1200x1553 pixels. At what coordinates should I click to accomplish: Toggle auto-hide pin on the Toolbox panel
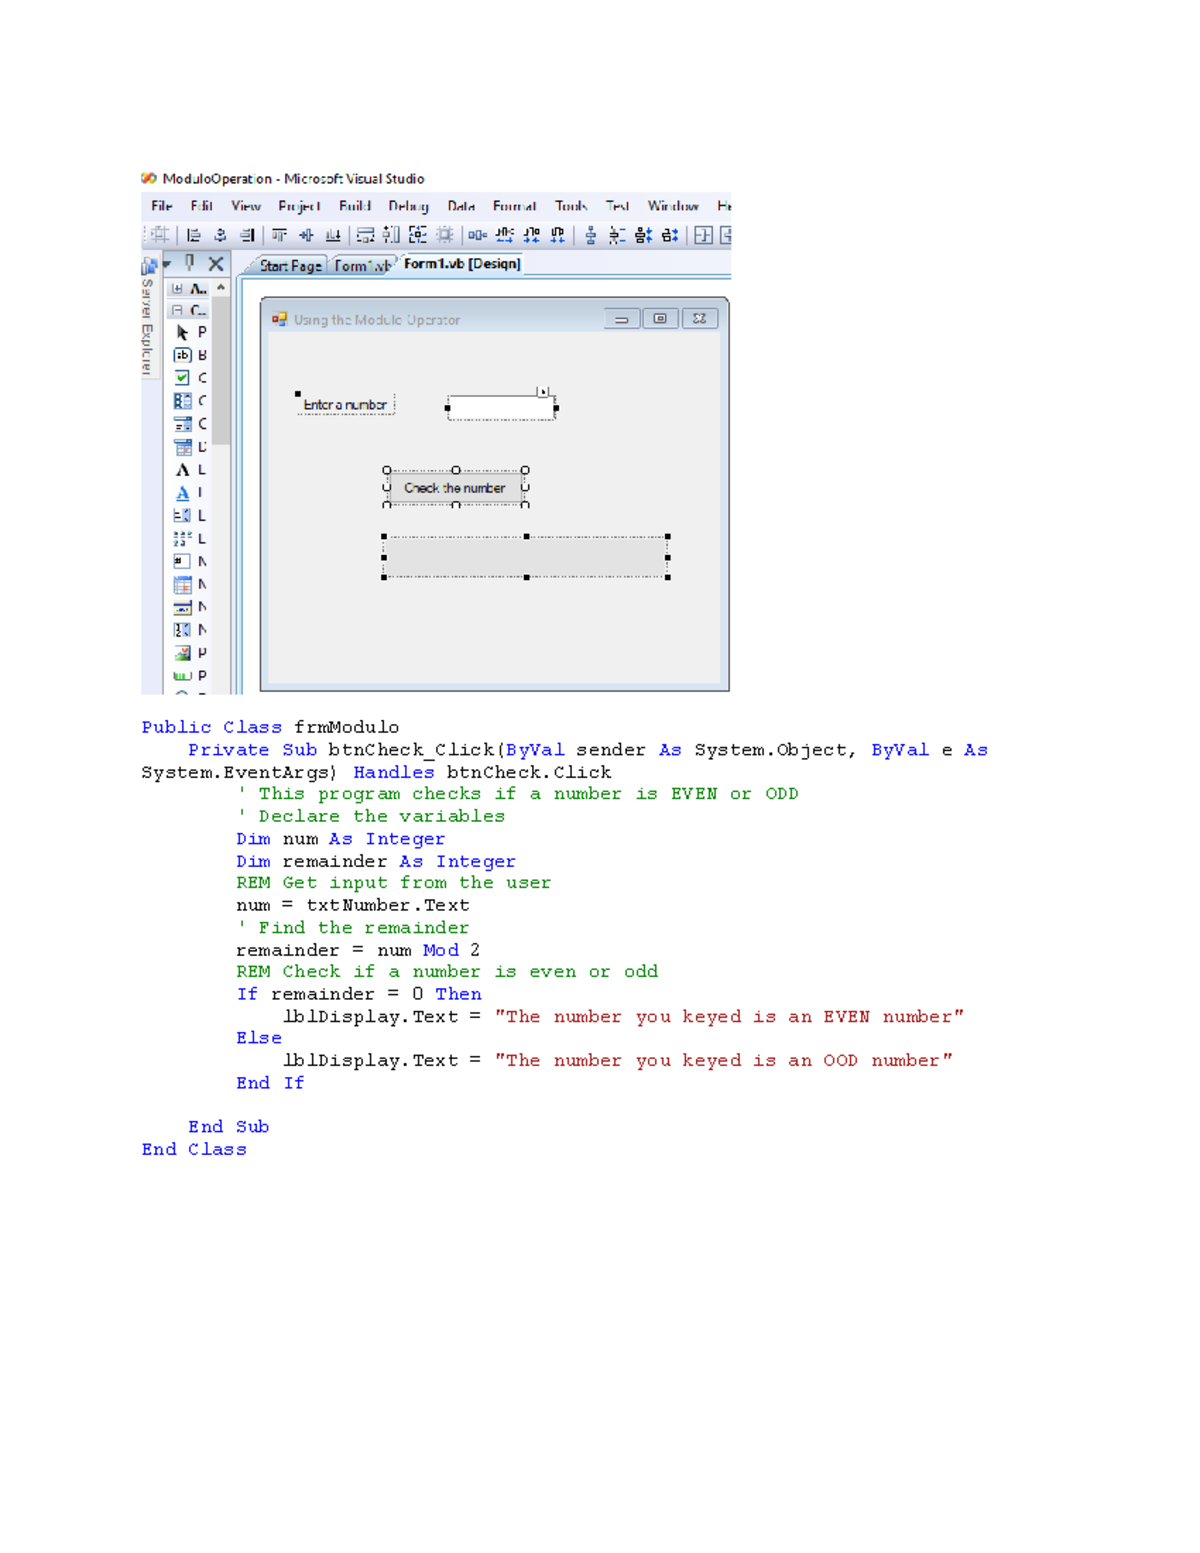pyautogui.click(x=188, y=263)
